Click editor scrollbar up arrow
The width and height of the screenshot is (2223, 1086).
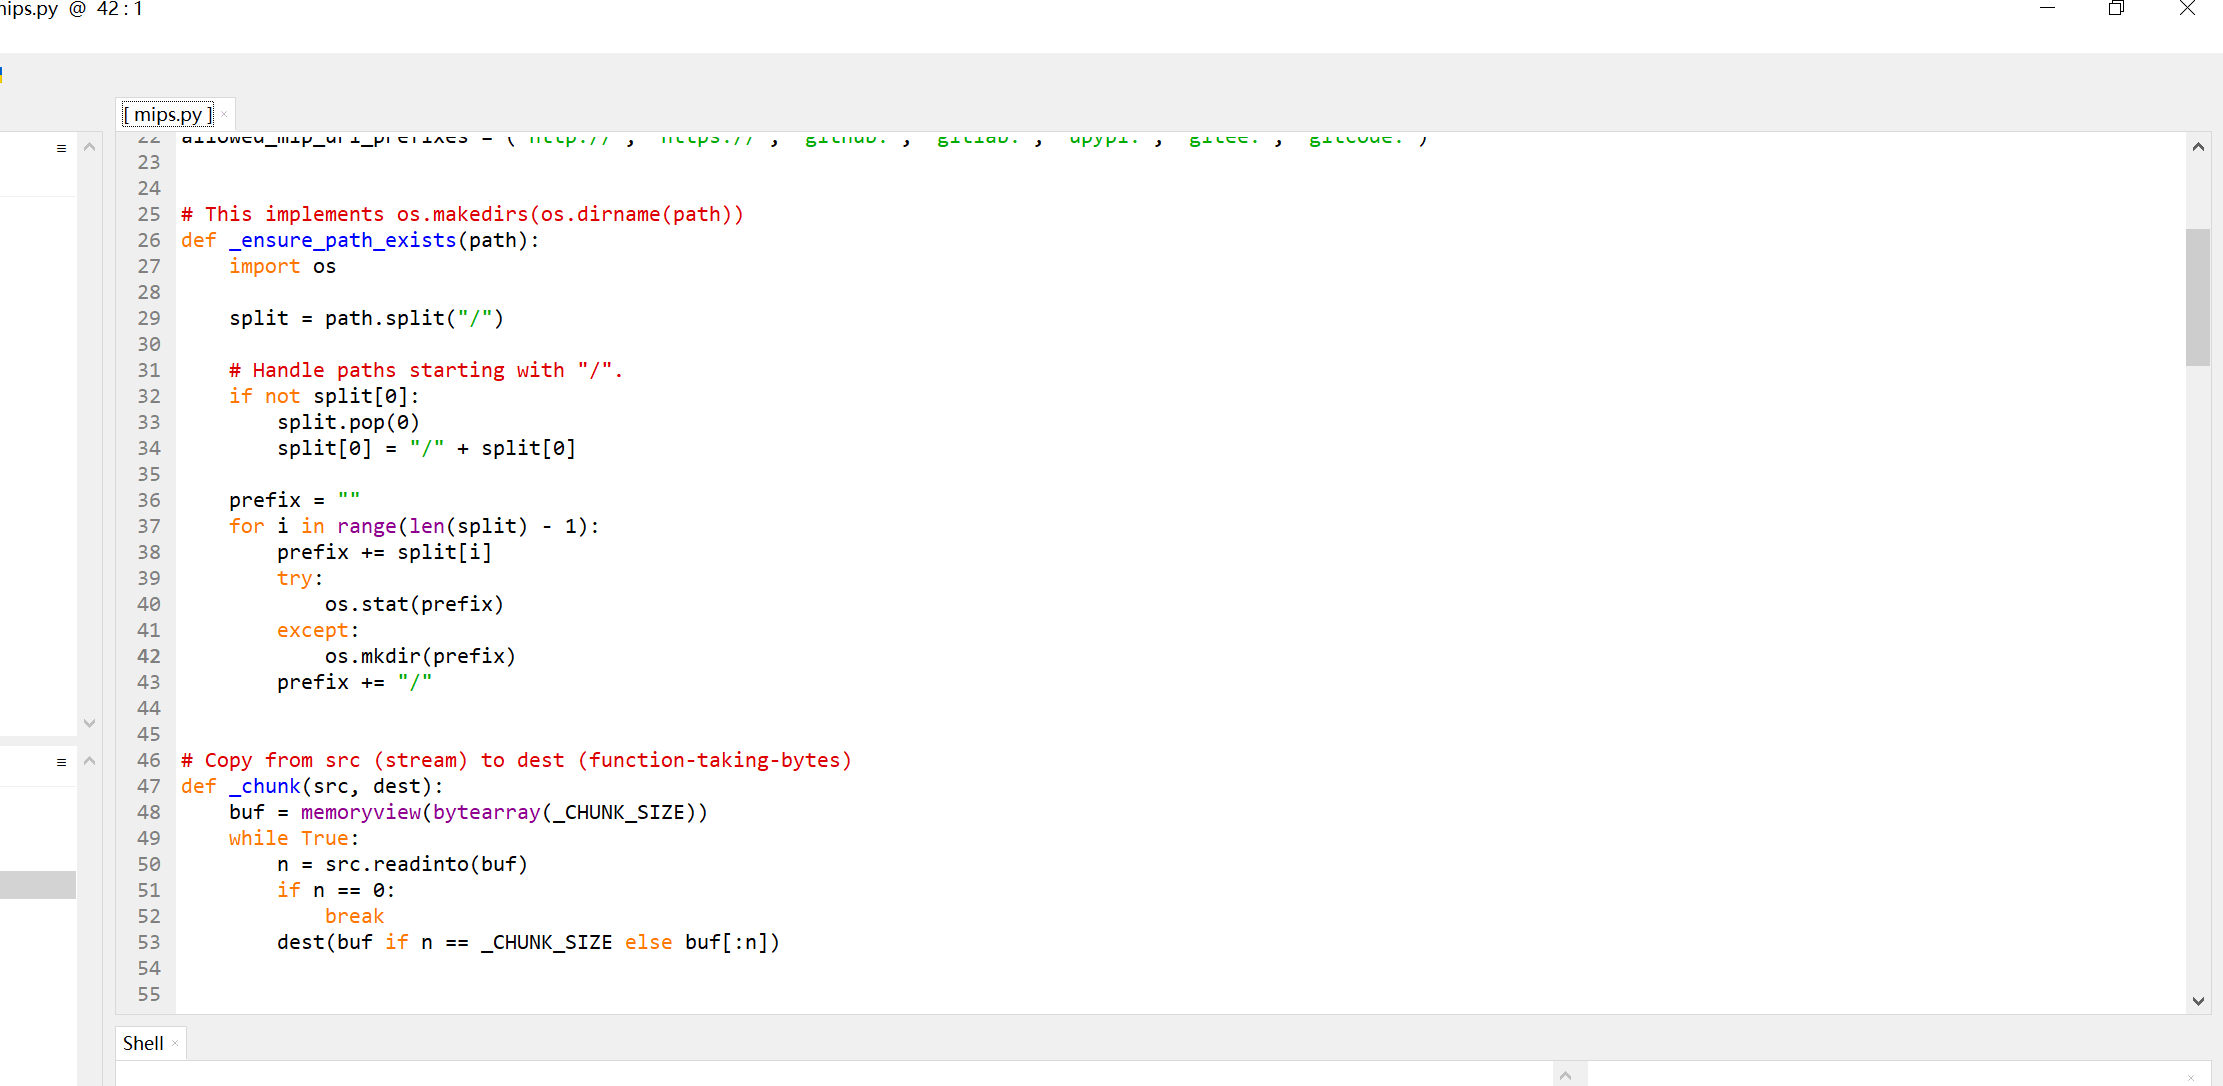pyautogui.click(x=2198, y=147)
